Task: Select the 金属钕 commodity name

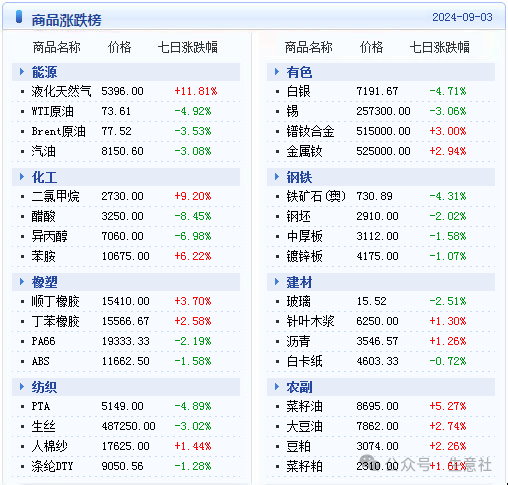Action: click(304, 151)
